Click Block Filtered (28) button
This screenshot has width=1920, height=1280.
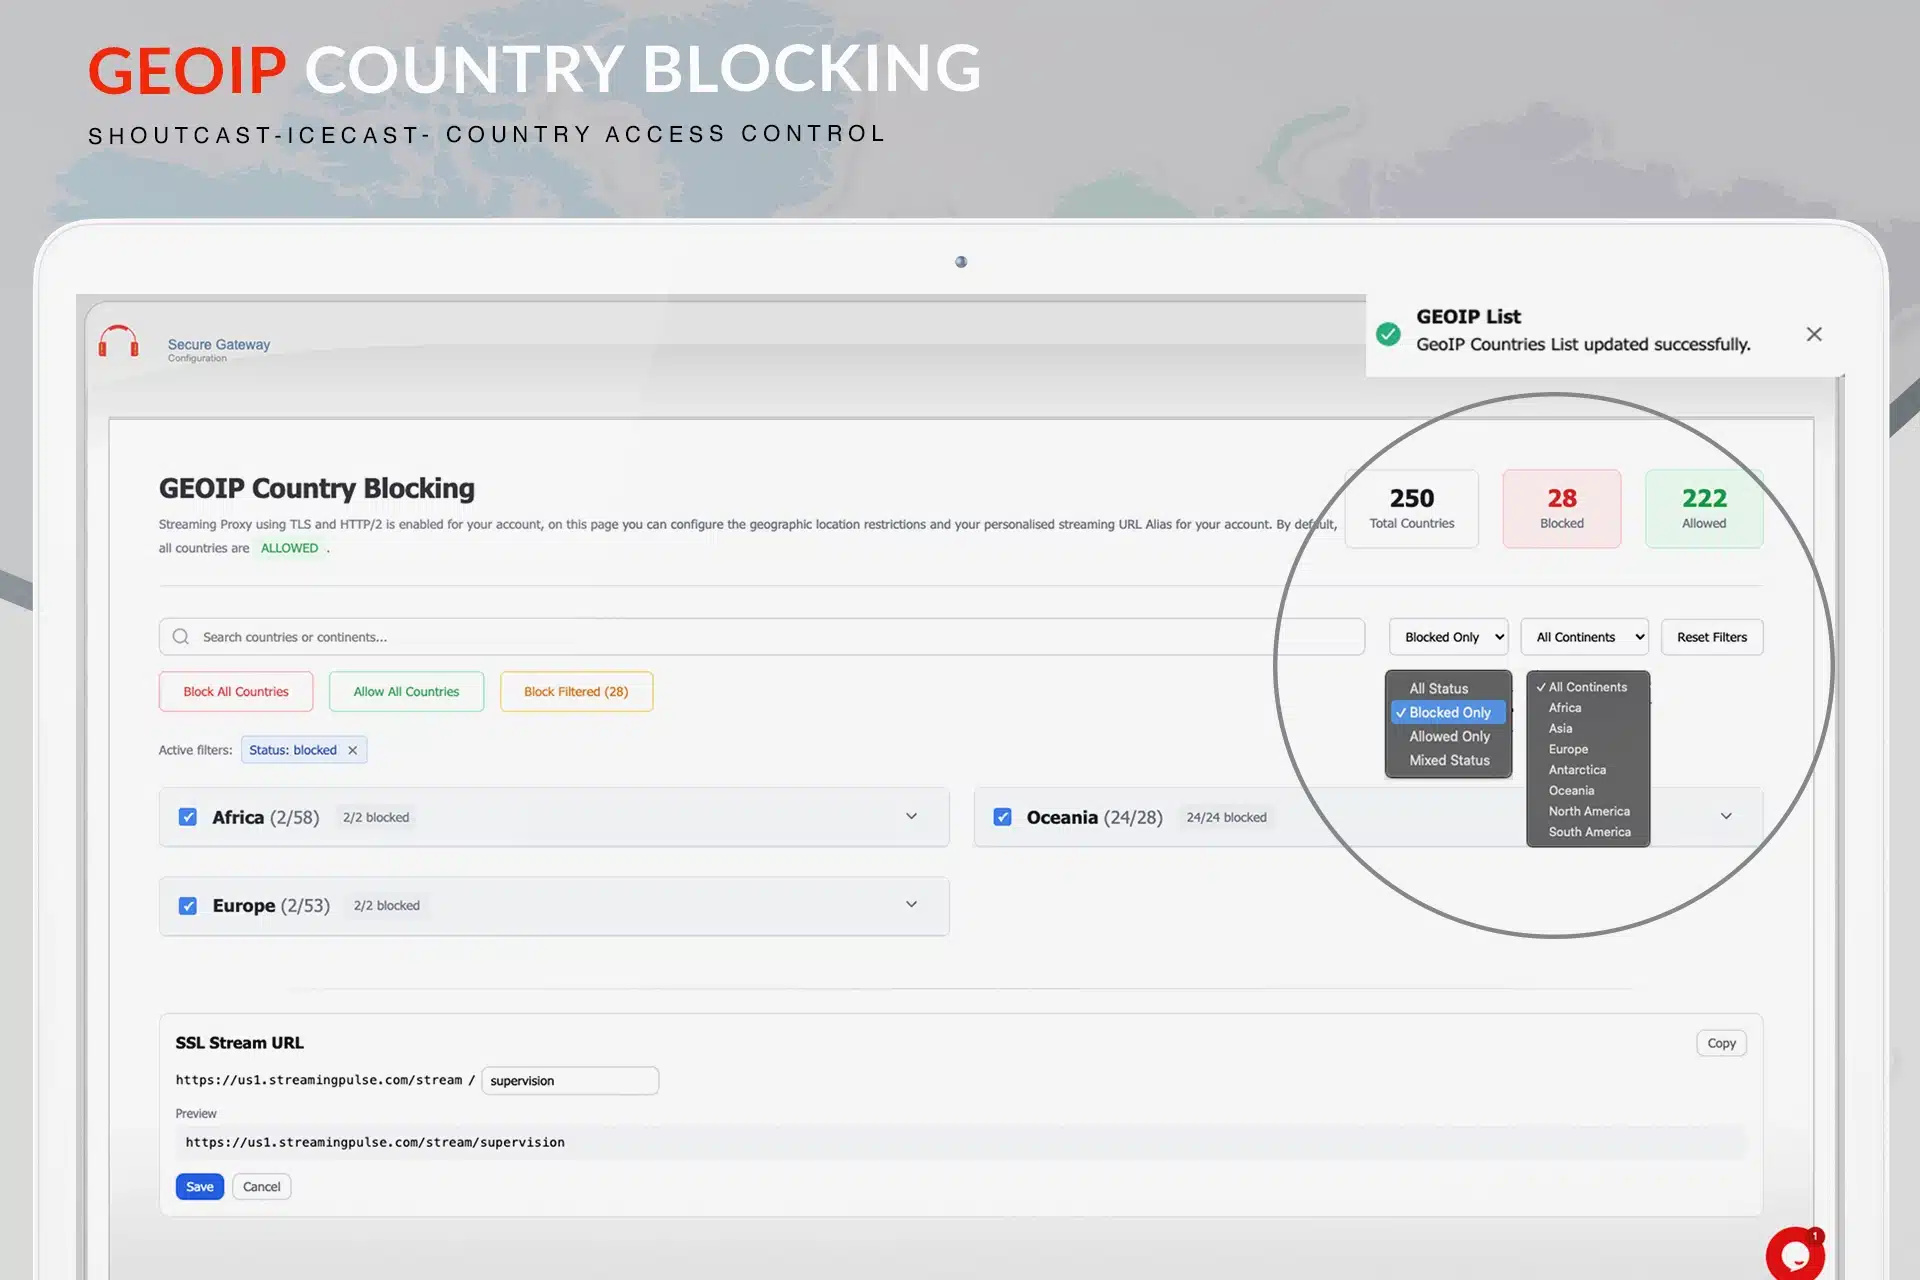pyautogui.click(x=576, y=691)
